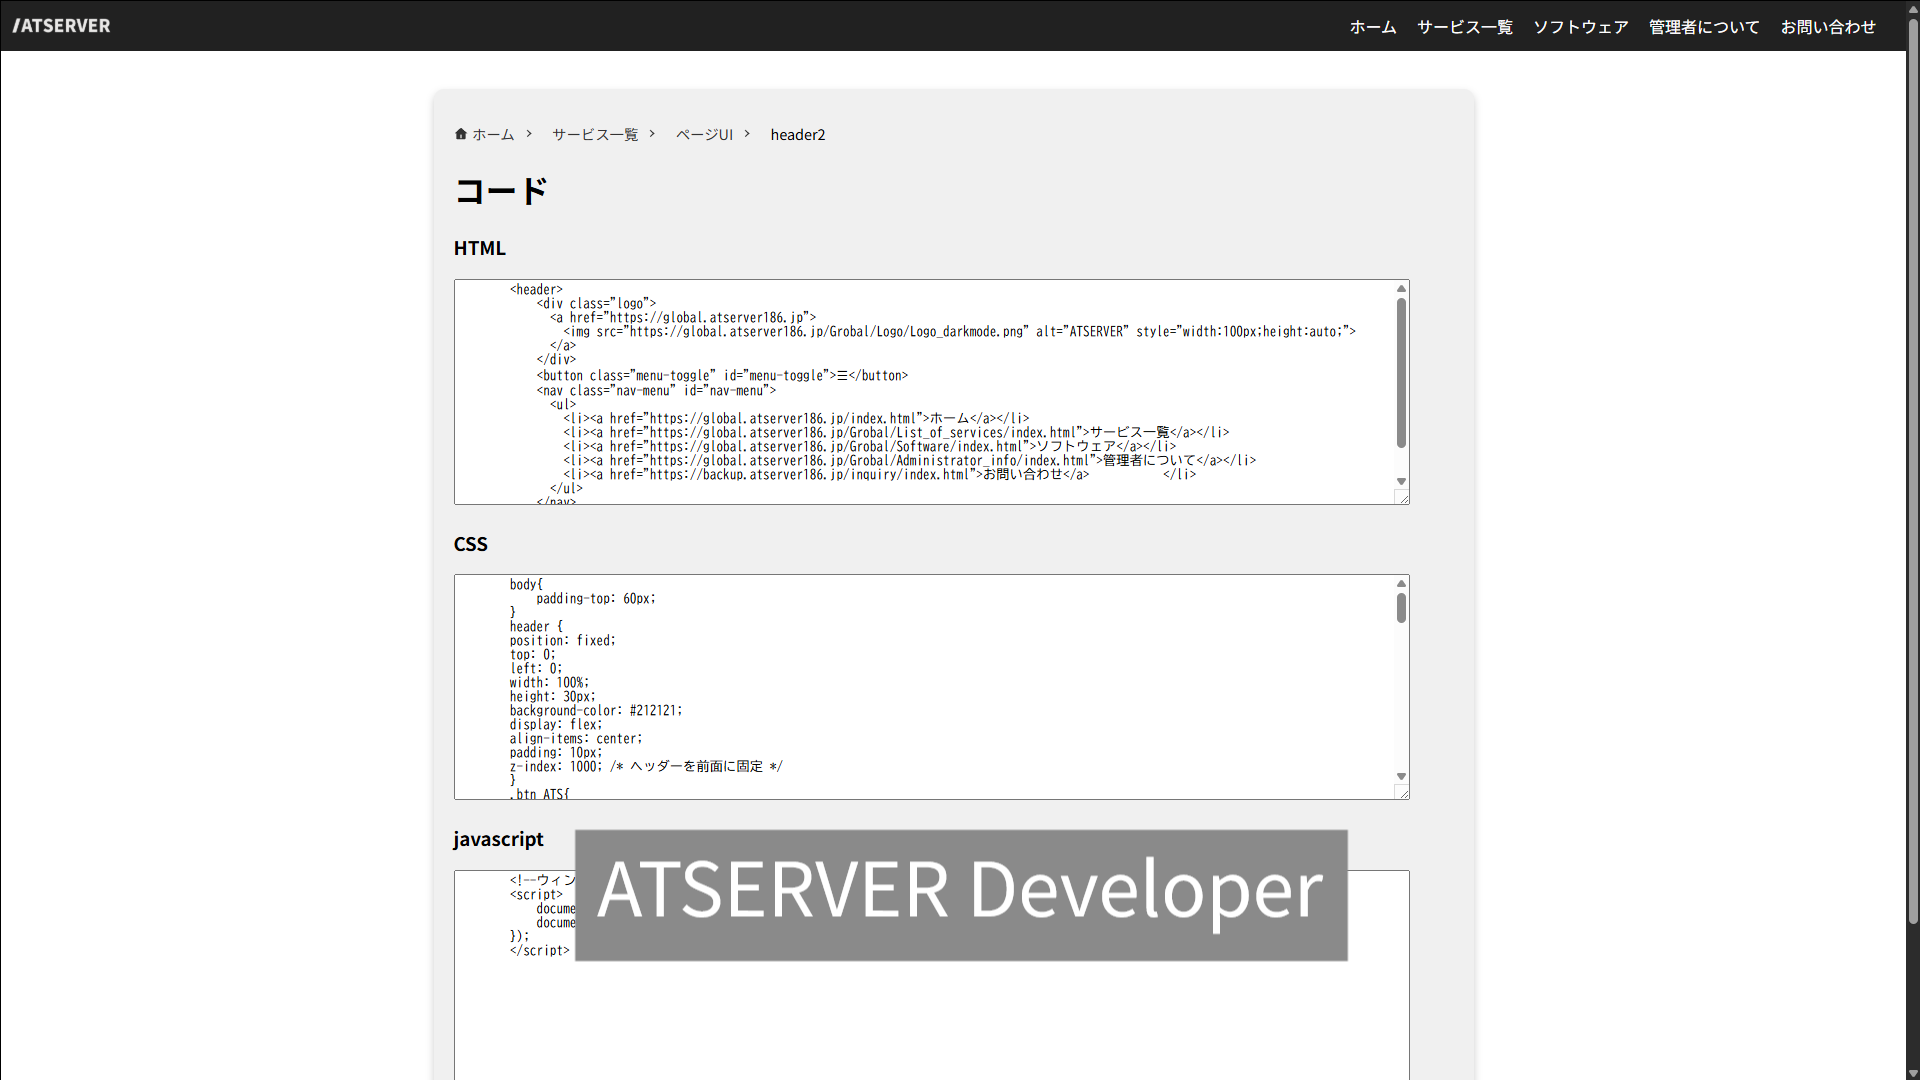Click the javascript section heading
Viewport: 1920px width, 1080px height.
(498, 839)
